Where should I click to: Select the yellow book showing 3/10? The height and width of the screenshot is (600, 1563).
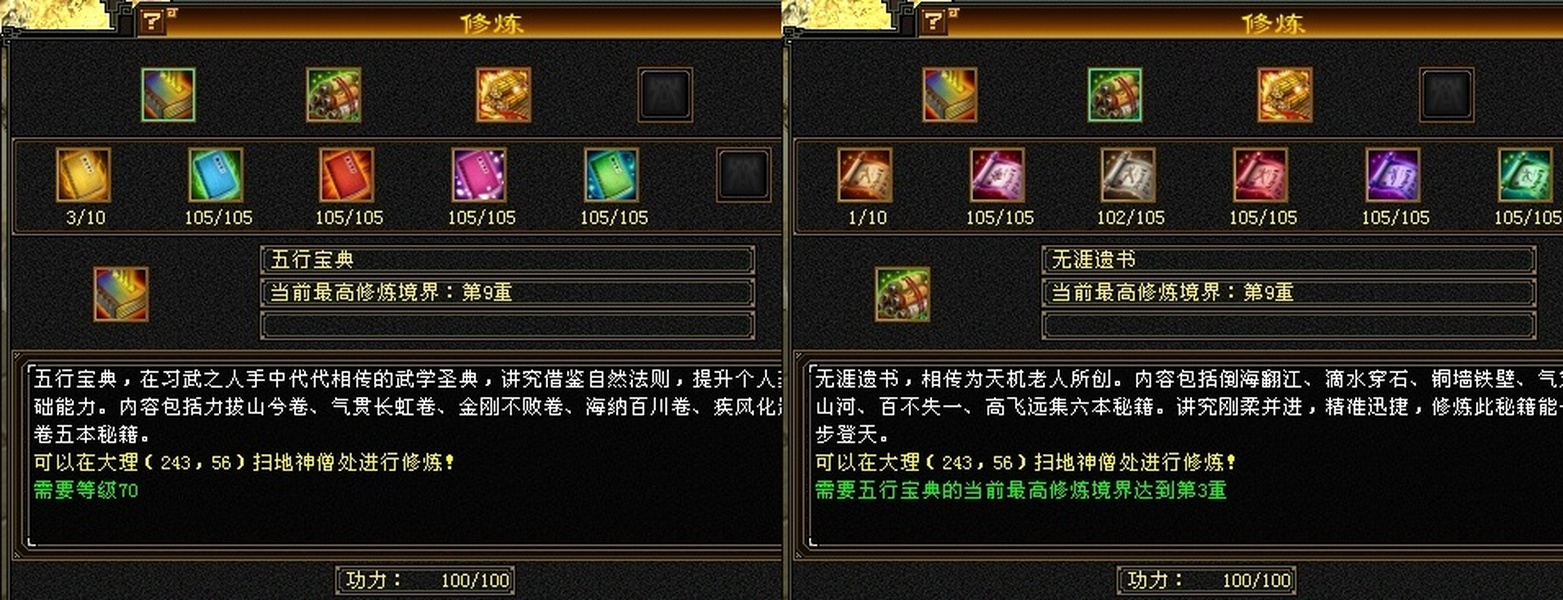click(x=83, y=175)
